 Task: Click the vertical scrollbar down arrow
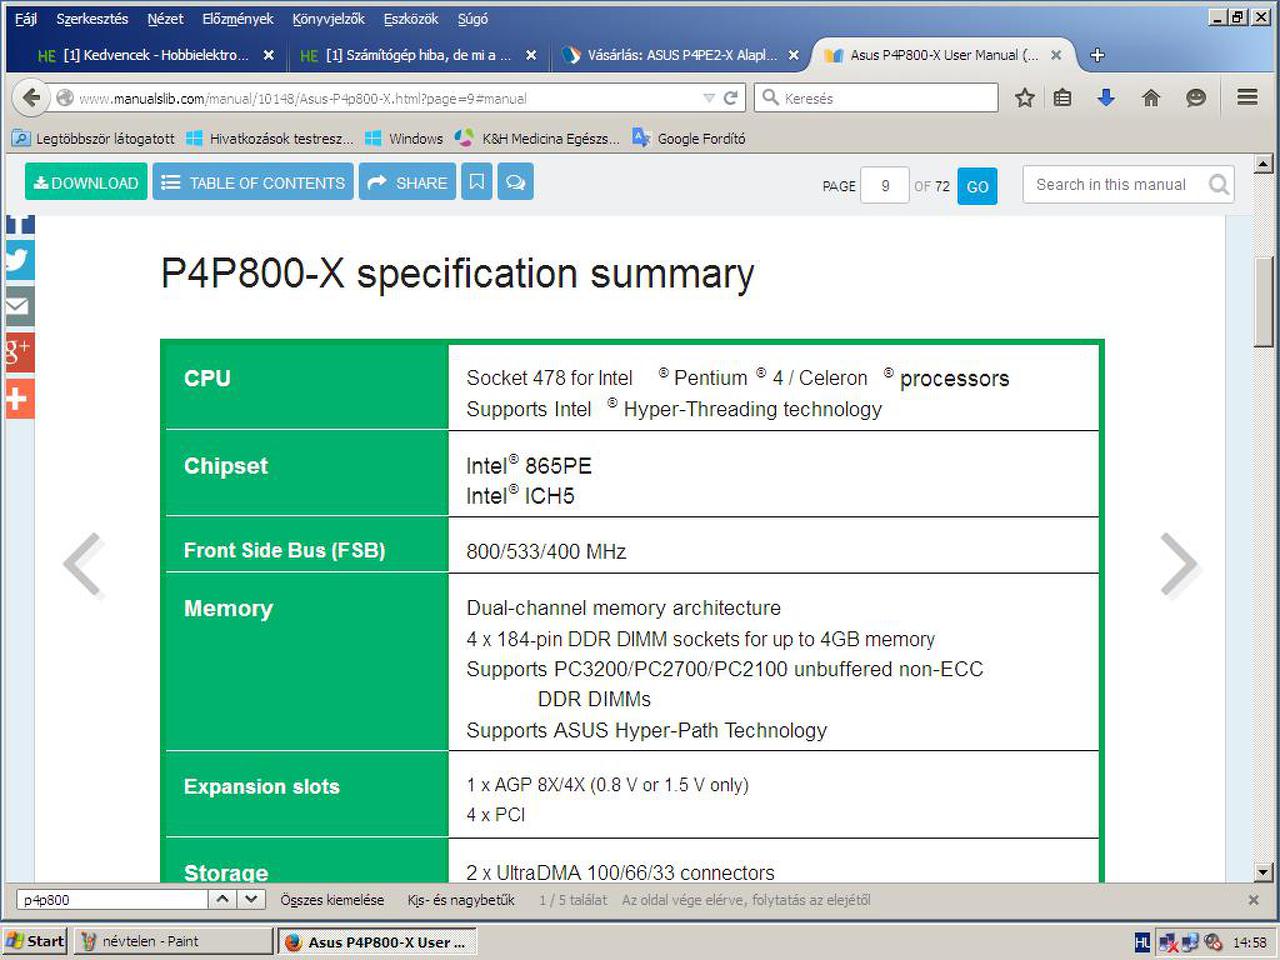1263,872
